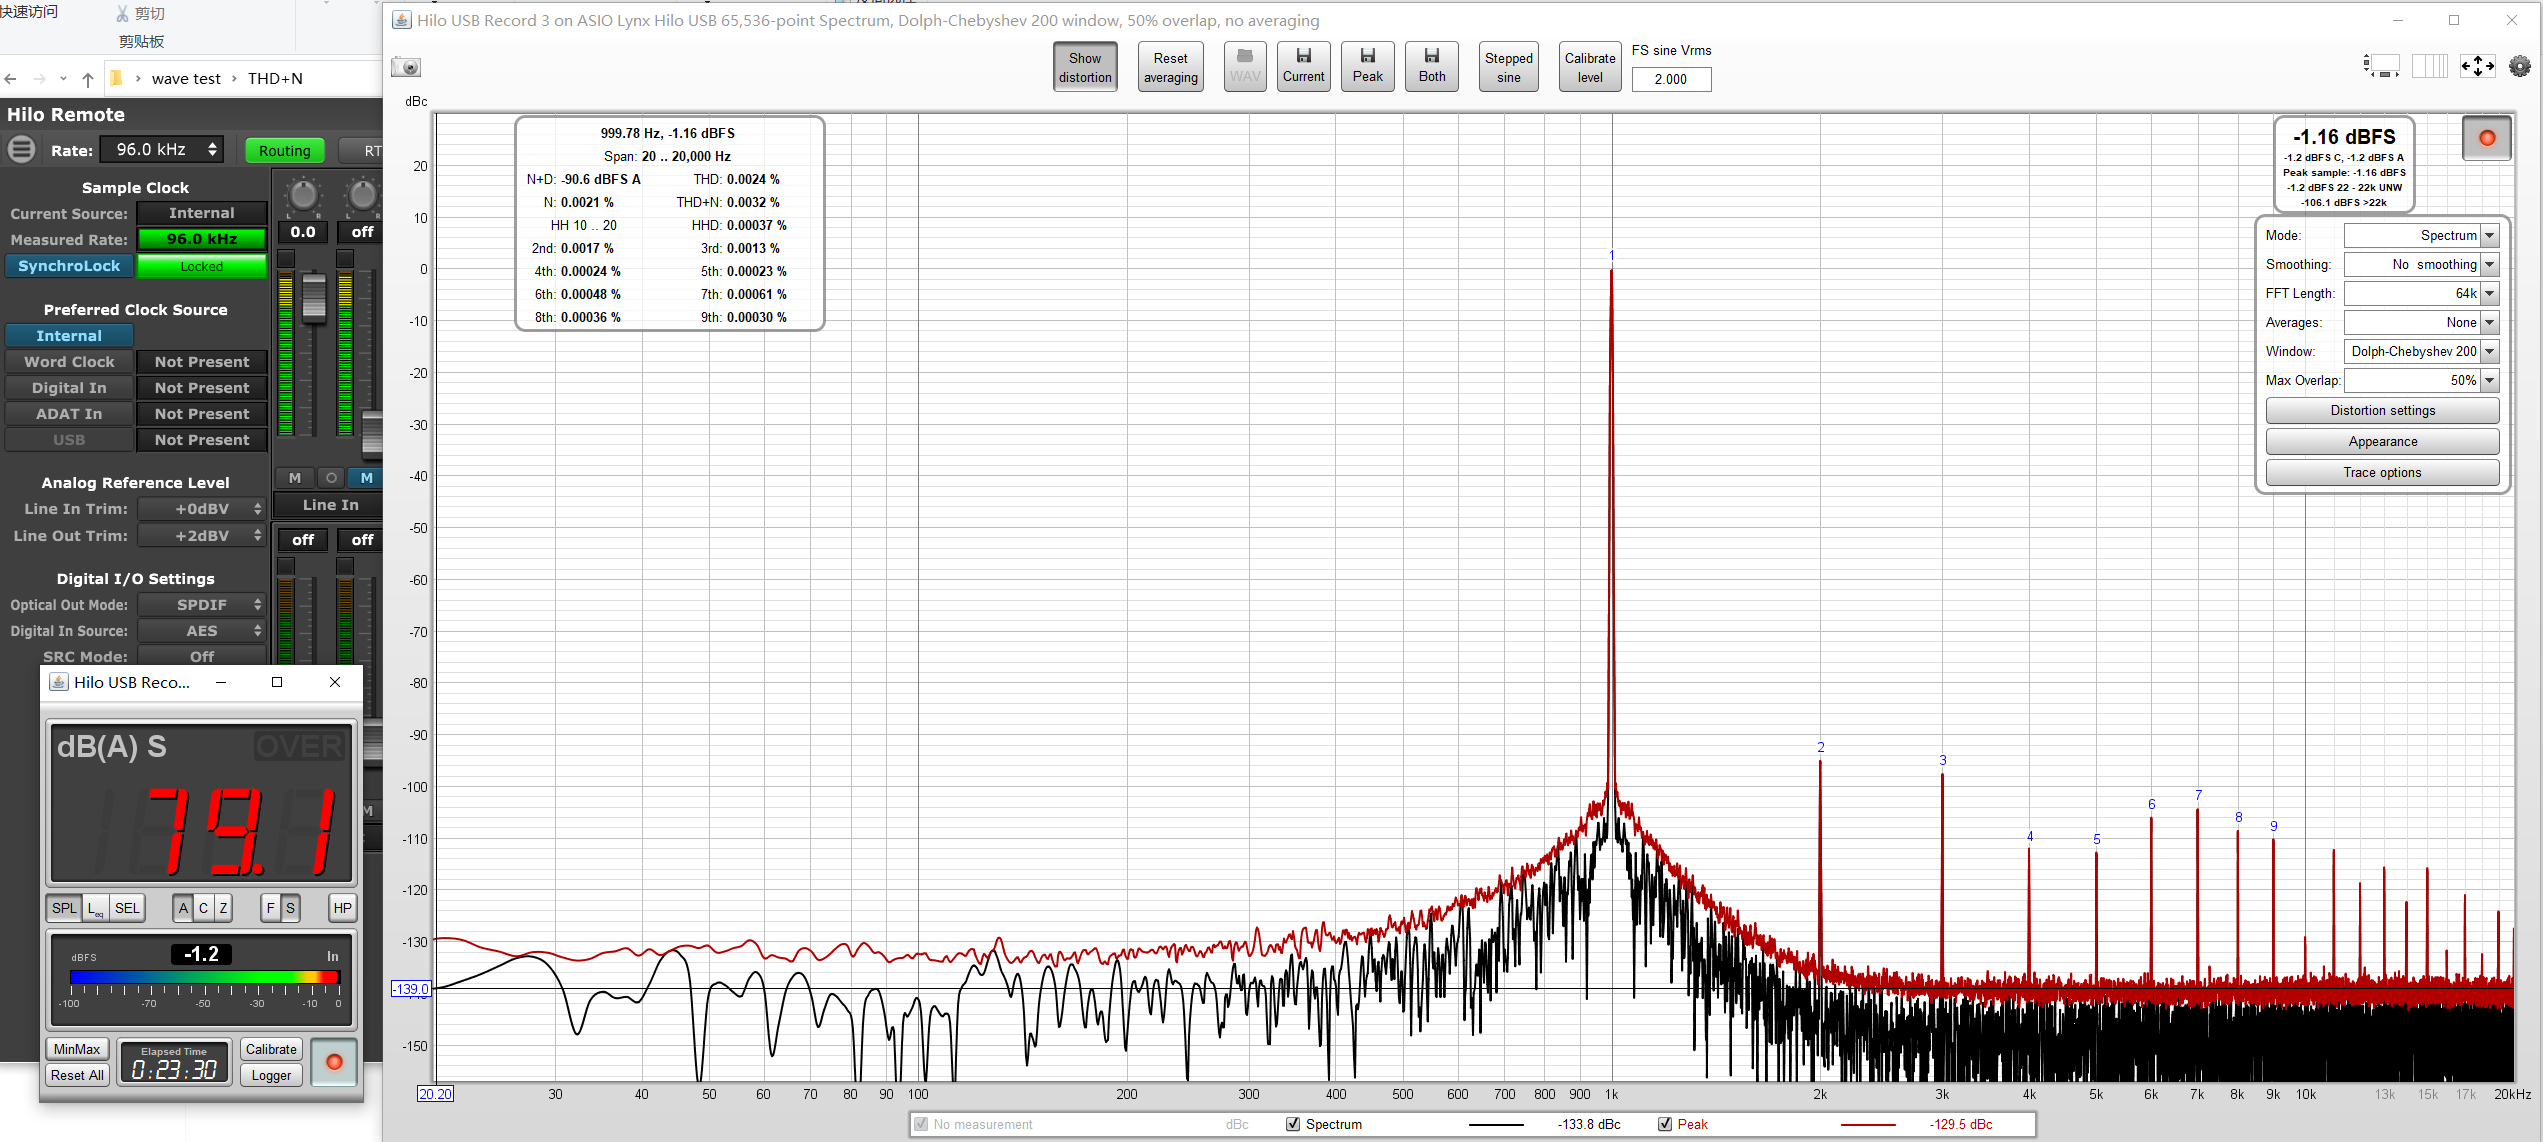2543x1142 pixels.
Task: Choose Slow (S) time weighting
Action: [x=290, y=908]
